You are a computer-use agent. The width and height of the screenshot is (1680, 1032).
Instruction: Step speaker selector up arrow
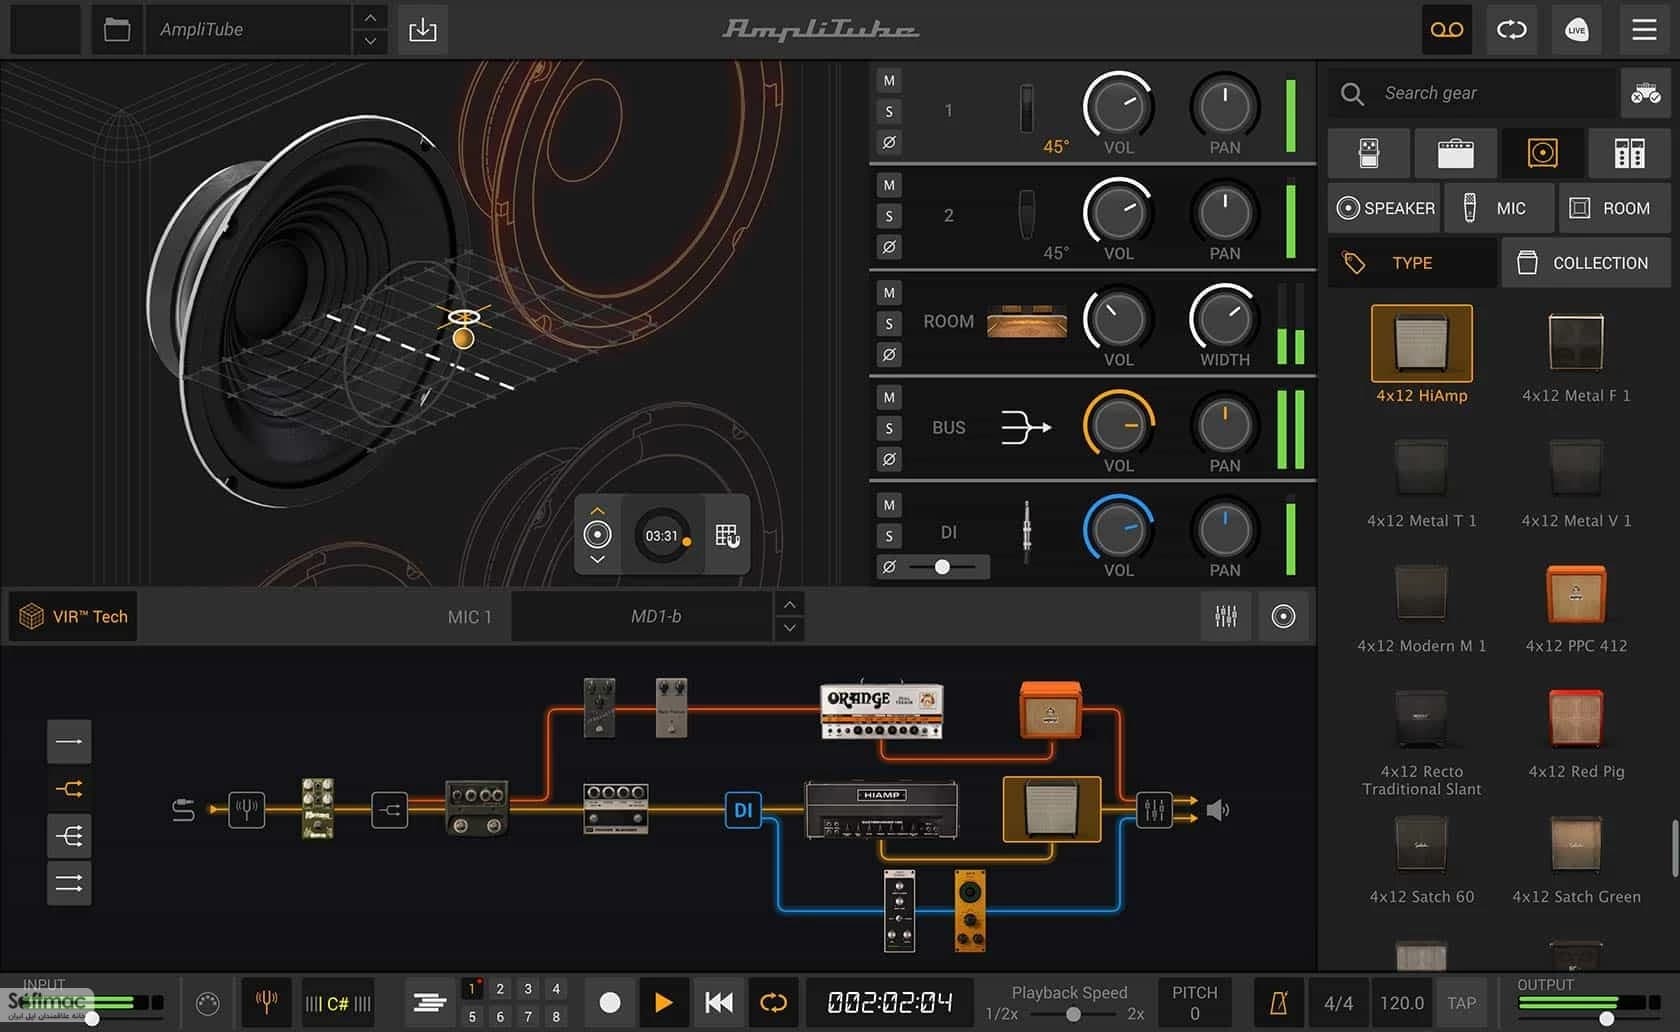597,511
